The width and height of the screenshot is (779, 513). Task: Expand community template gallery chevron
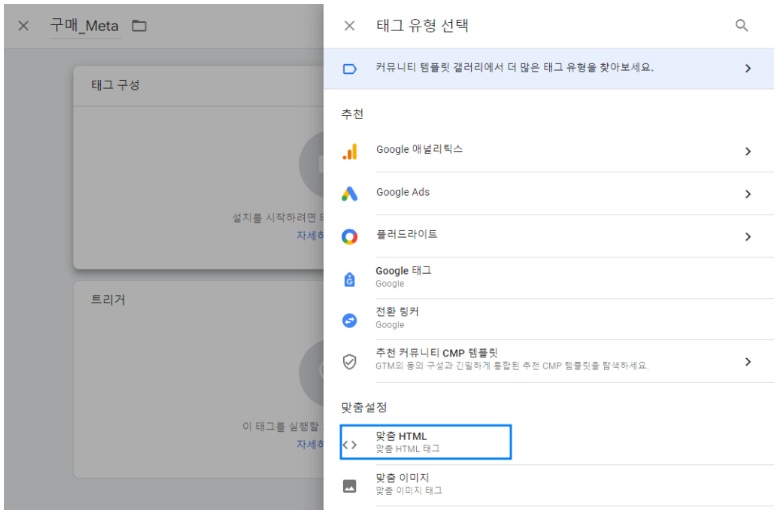point(748,69)
